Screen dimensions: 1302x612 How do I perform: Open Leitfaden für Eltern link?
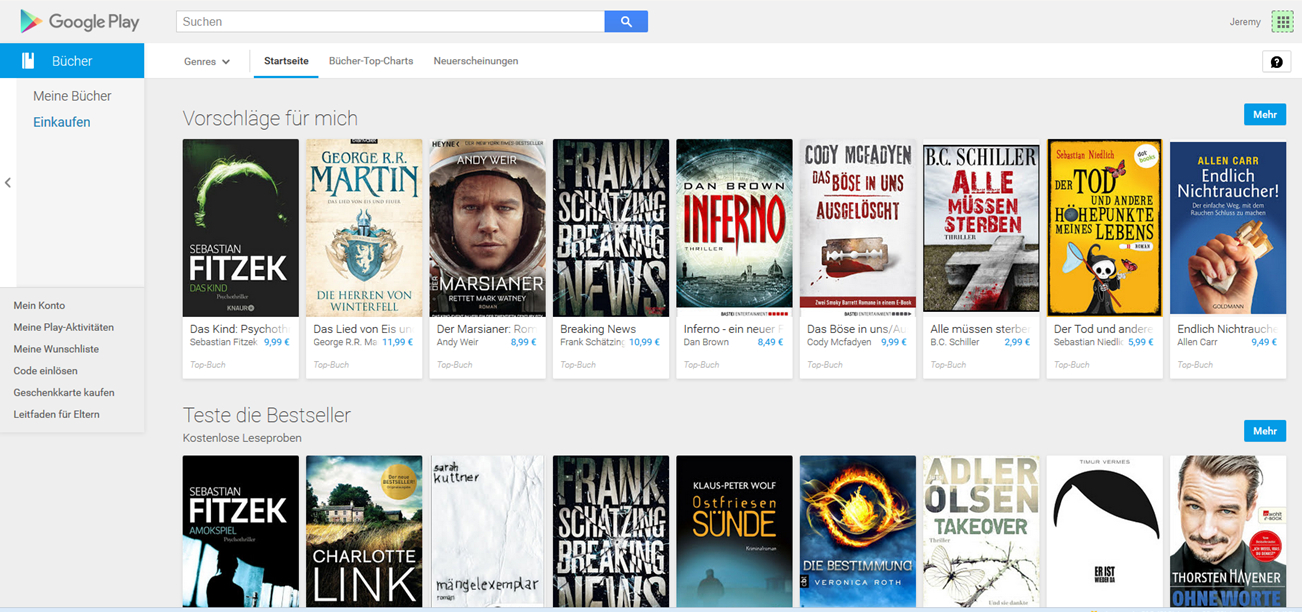coord(57,414)
